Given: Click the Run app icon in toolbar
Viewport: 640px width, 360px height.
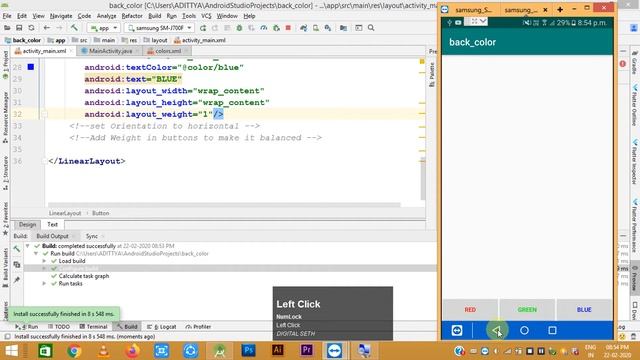Looking at the screenshot, I should [203, 28].
